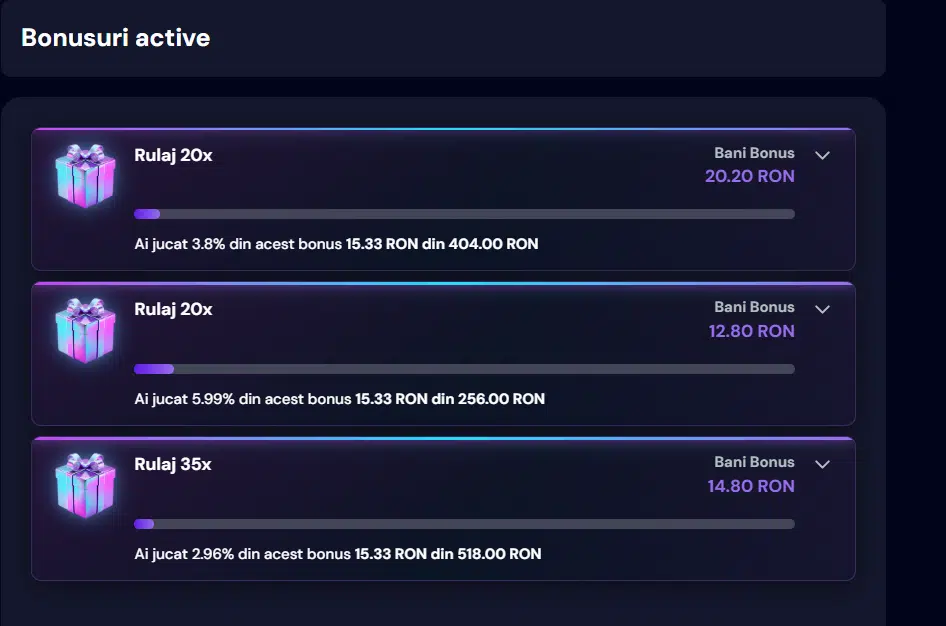946x626 pixels.
Task: Click the 20.20 RON bonus amount
Action: pos(750,176)
